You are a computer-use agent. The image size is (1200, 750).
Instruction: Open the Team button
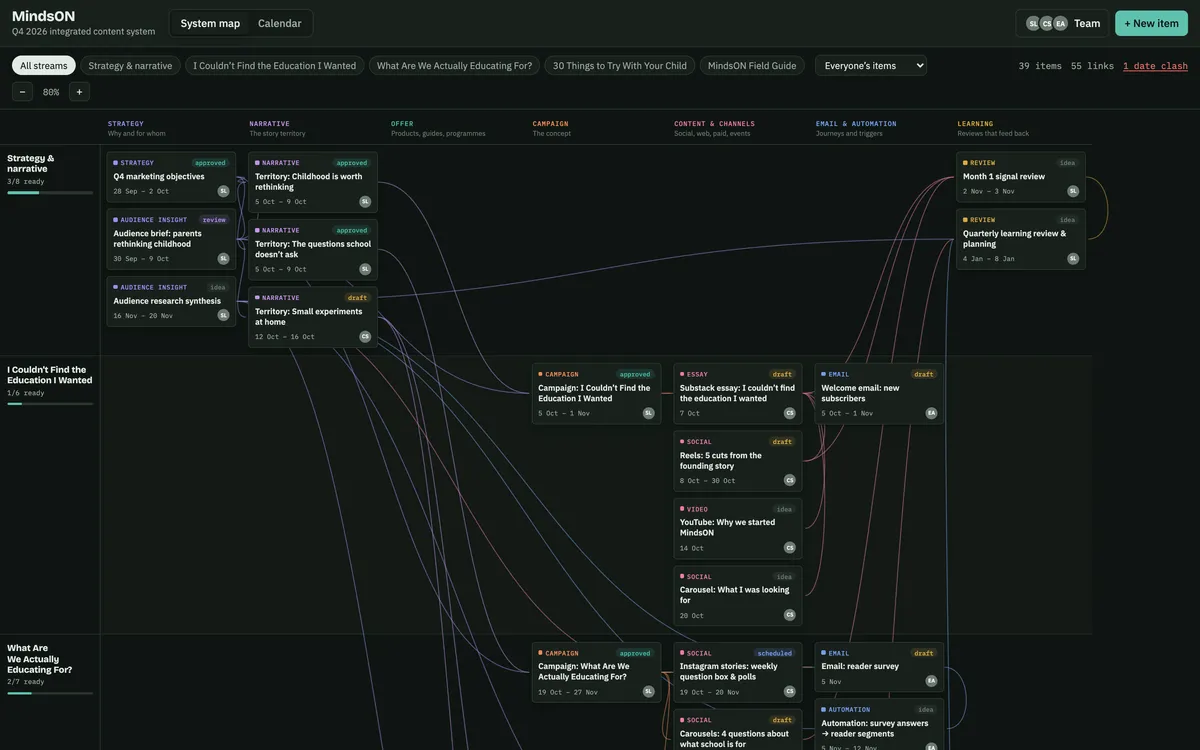[1062, 23]
